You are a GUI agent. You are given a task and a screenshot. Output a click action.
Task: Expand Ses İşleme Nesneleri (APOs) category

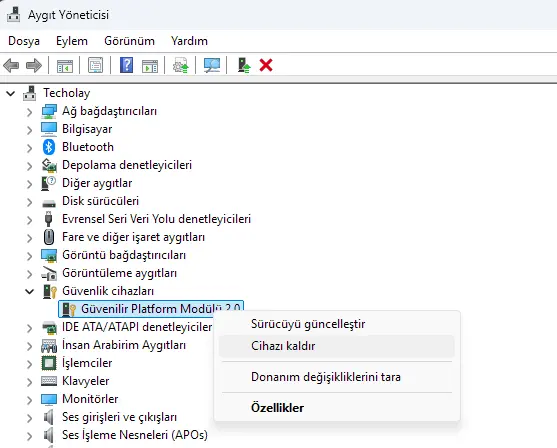(x=29, y=436)
